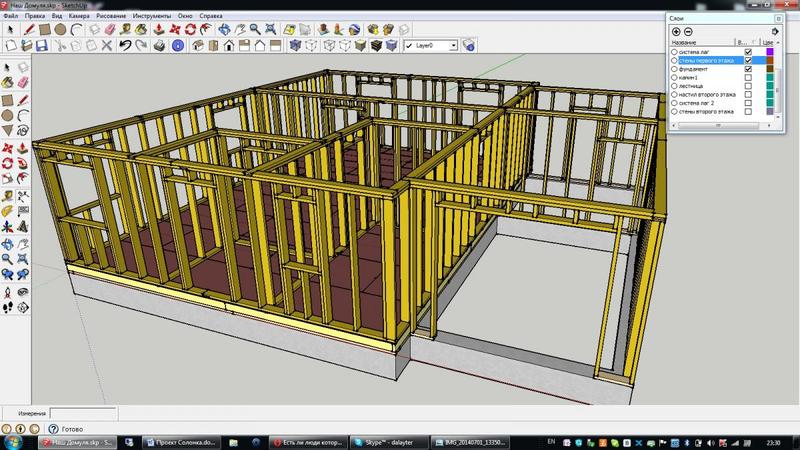
Task: Show the 'лестница' layer via checkbox
Action: [x=748, y=86]
